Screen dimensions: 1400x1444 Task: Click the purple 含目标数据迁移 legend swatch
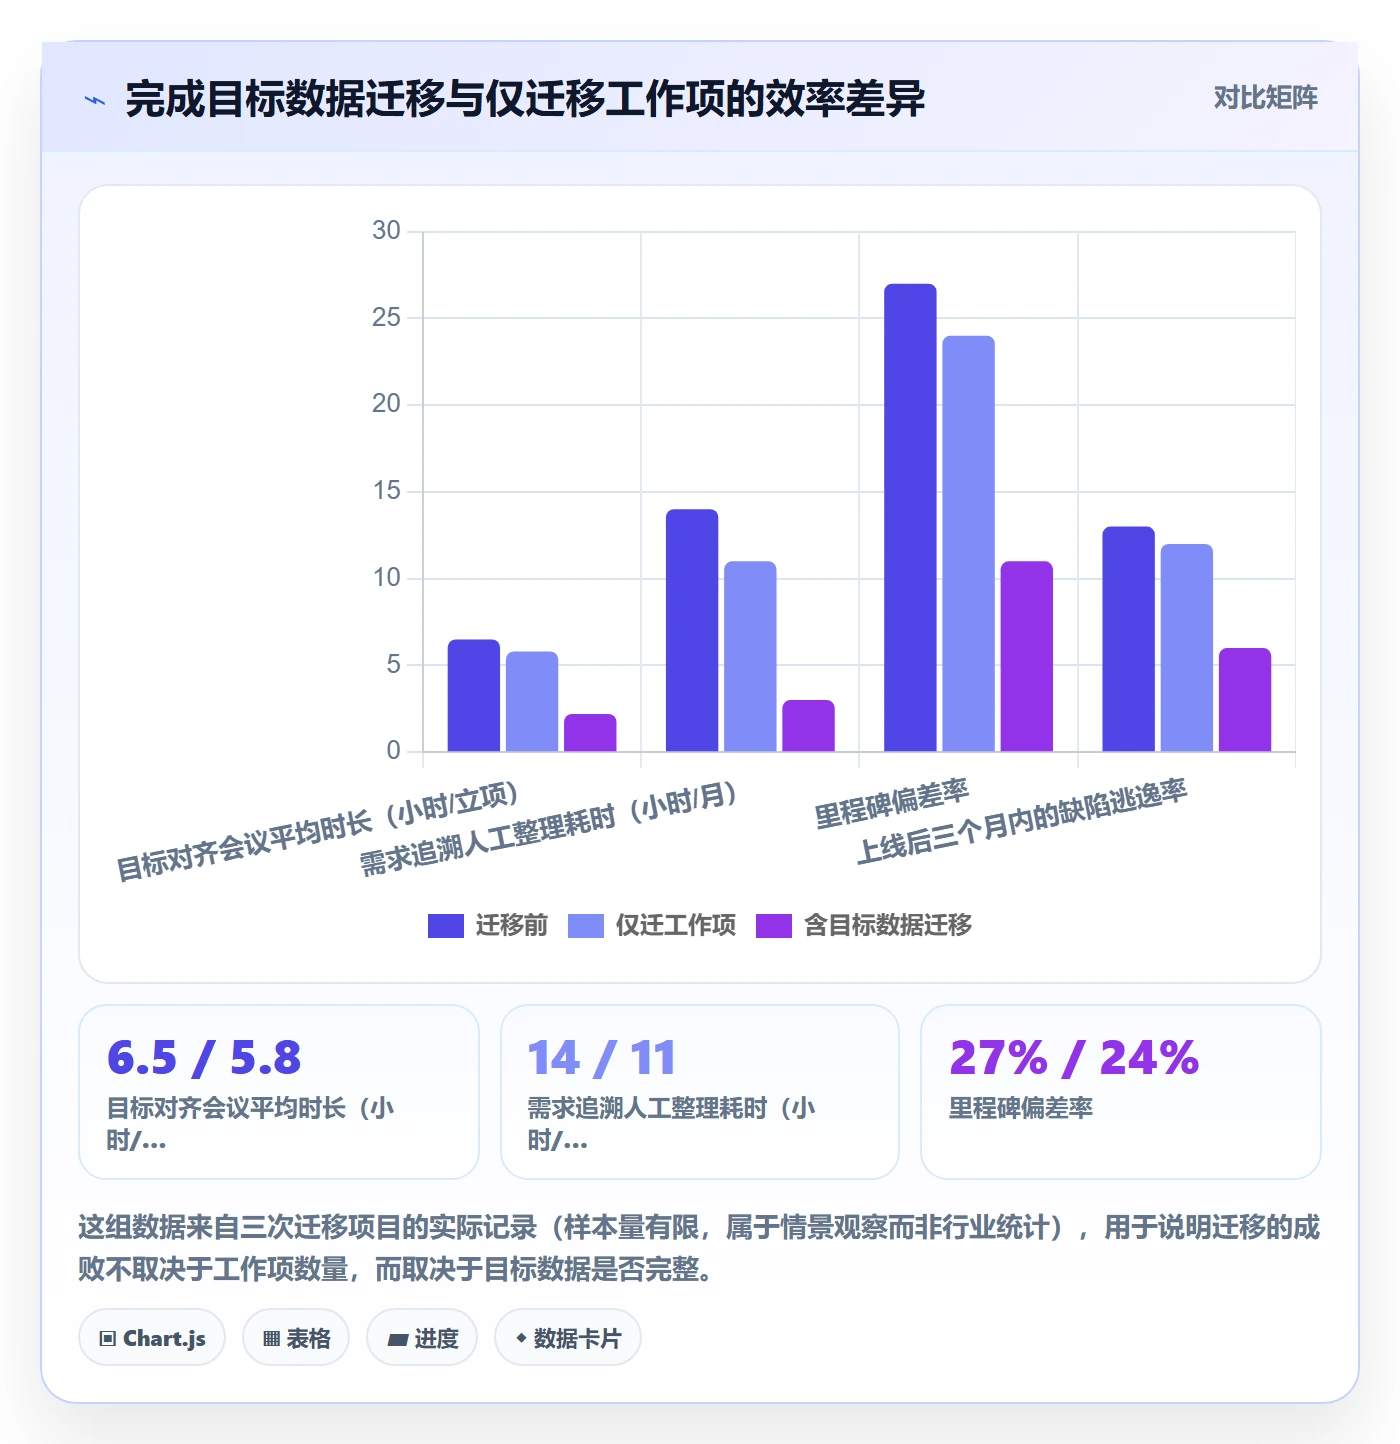774,926
